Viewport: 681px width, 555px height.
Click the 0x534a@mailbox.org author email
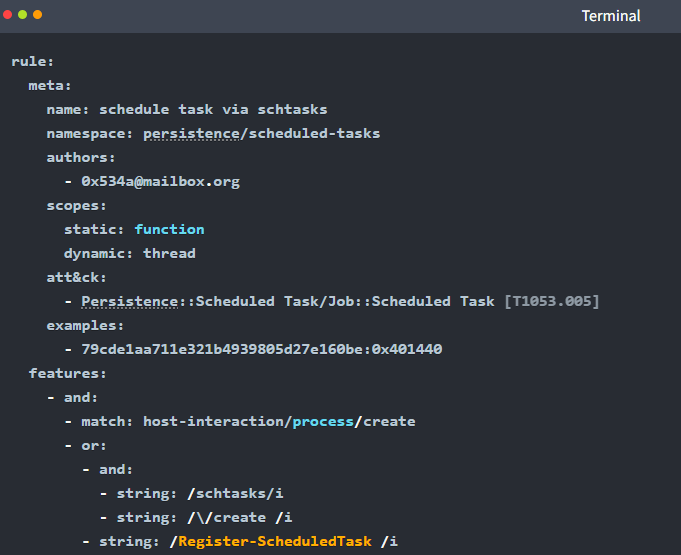click(x=160, y=182)
